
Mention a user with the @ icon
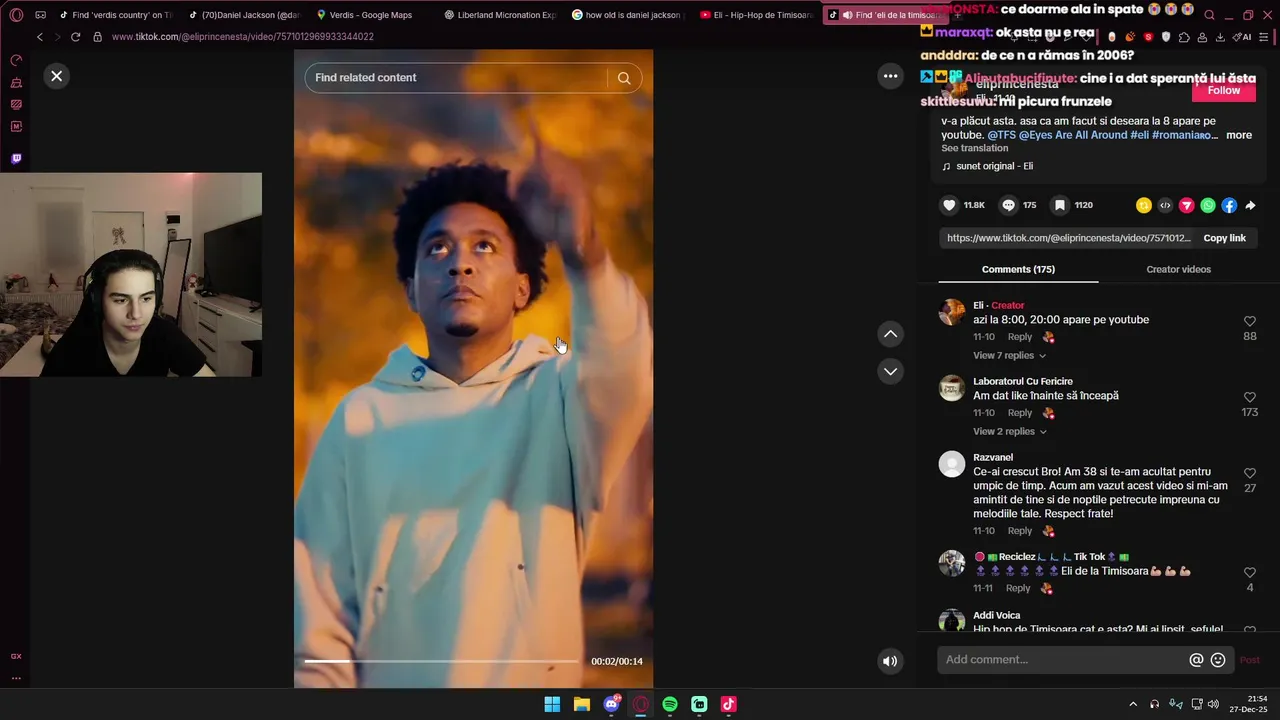1196,660
